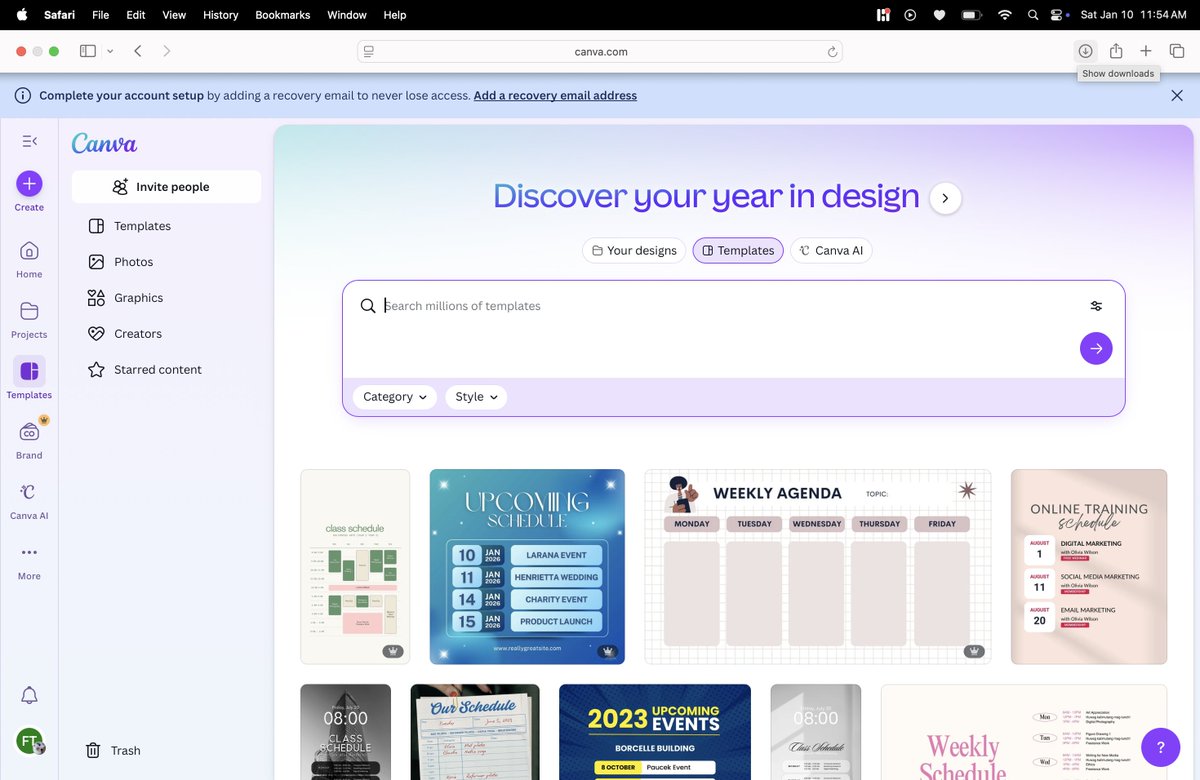This screenshot has height=780, width=1200.
Task: Submit search with purple arrow button
Action: click(x=1096, y=348)
